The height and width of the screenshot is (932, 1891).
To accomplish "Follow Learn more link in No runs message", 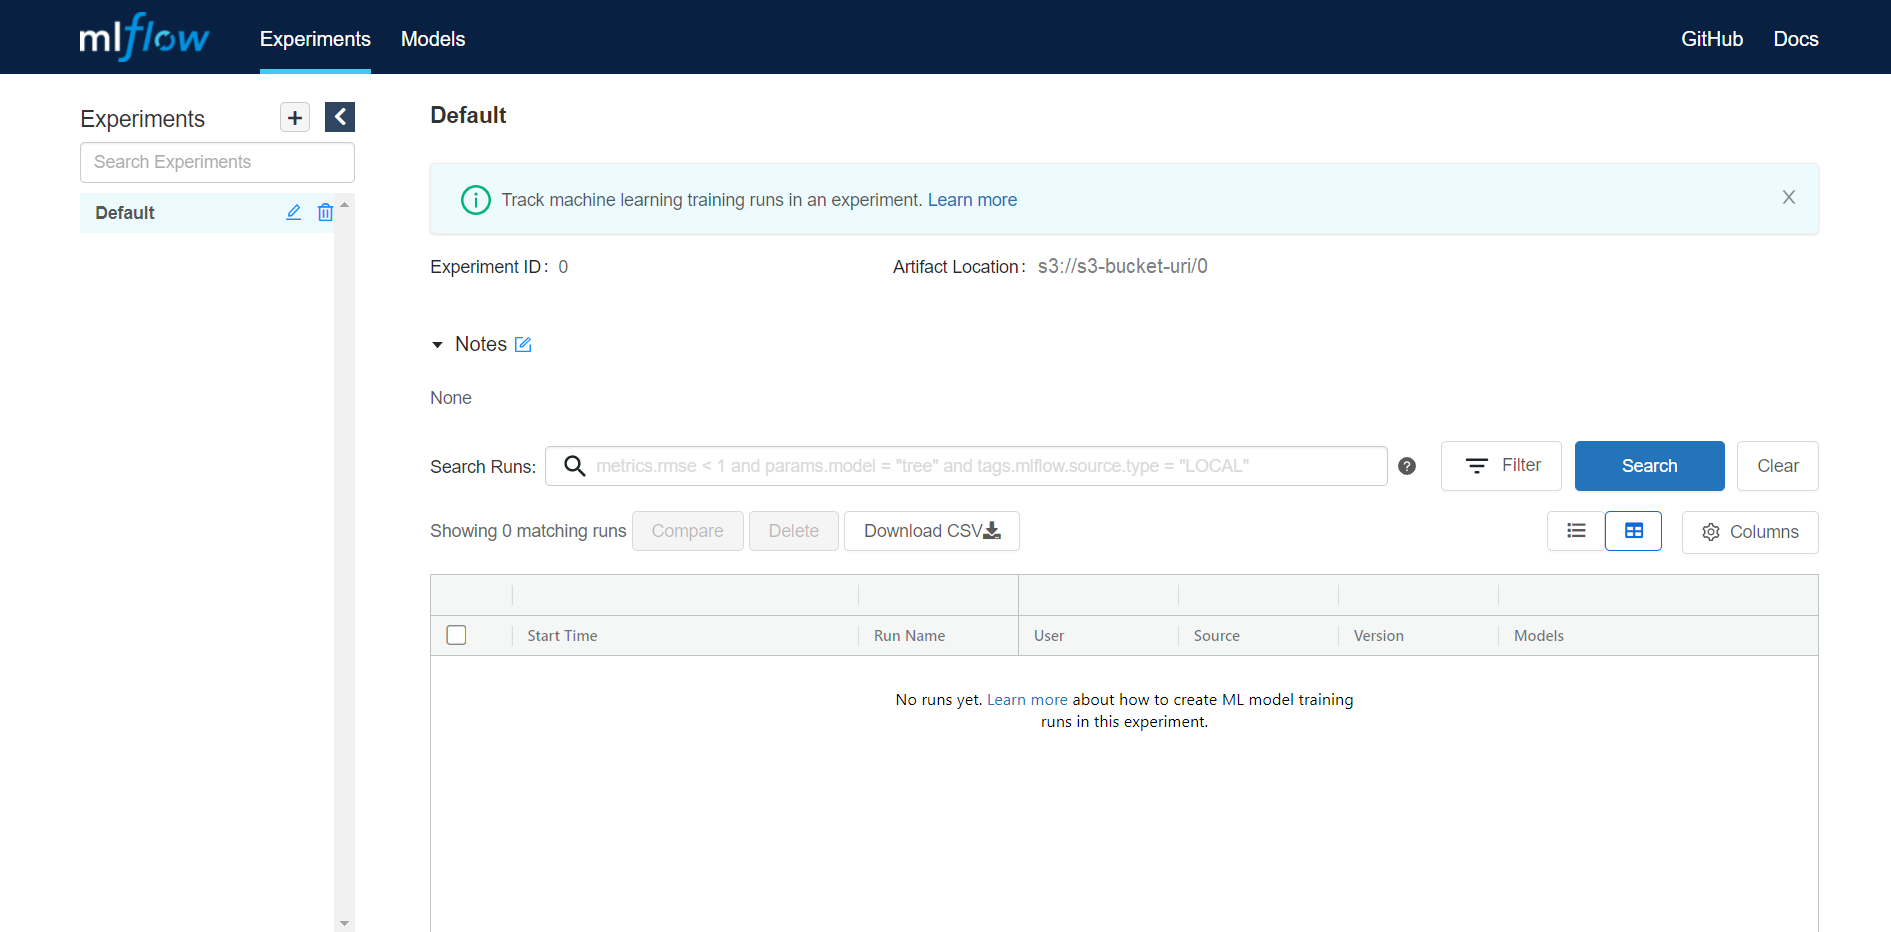I will click(x=1027, y=700).
